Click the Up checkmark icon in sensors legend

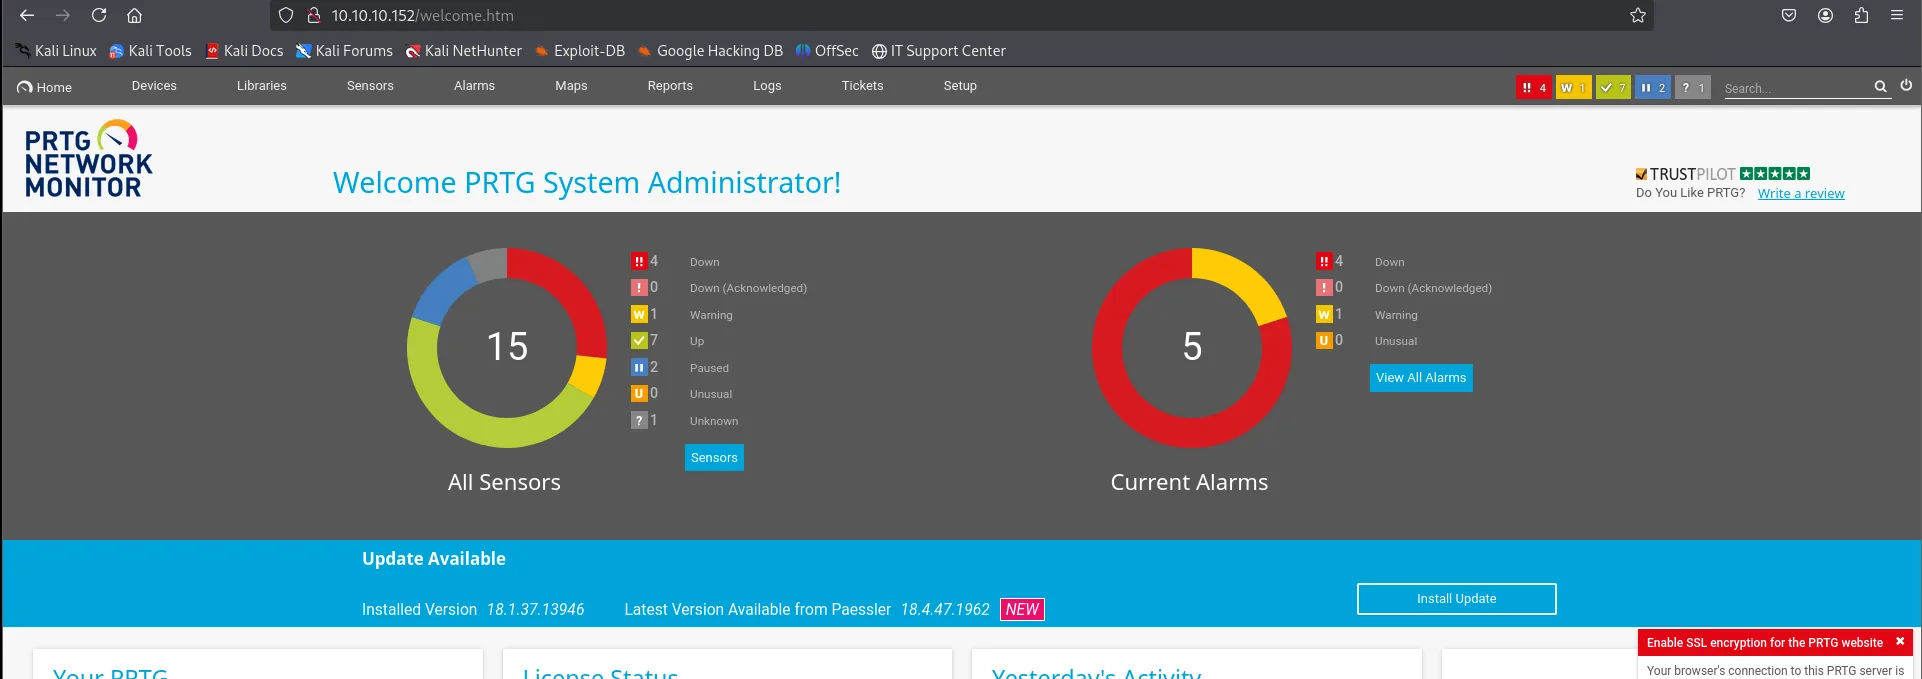(639, 340)
